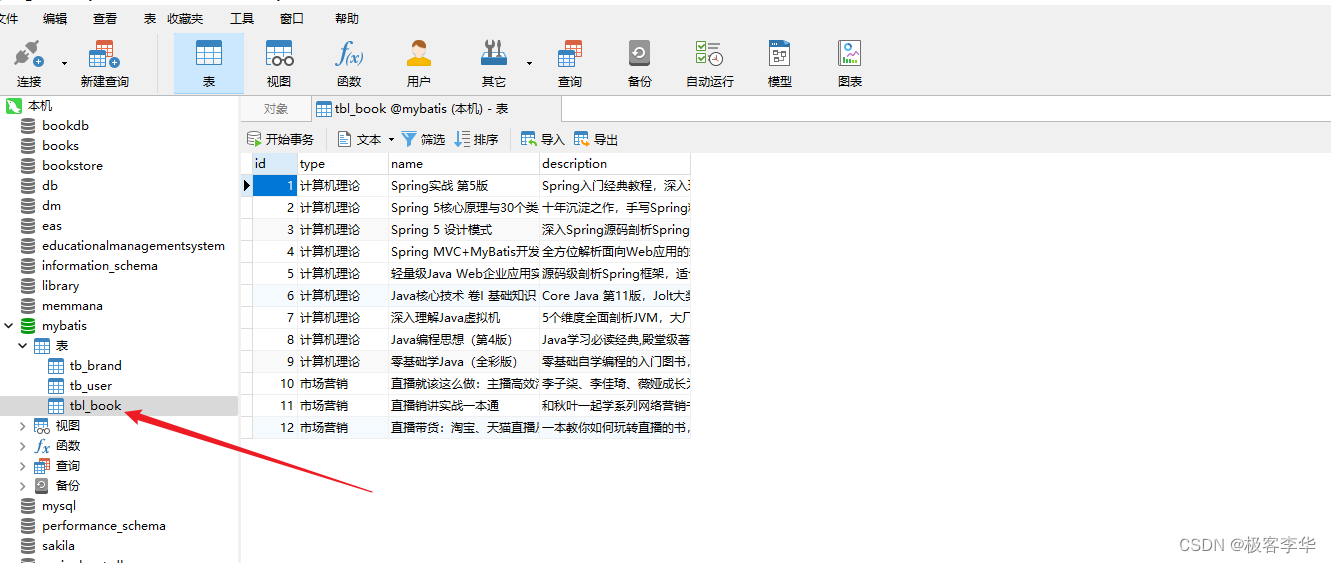Select the tb_brand table
This screenshot has height=563, width=1331.
(95, 365)
